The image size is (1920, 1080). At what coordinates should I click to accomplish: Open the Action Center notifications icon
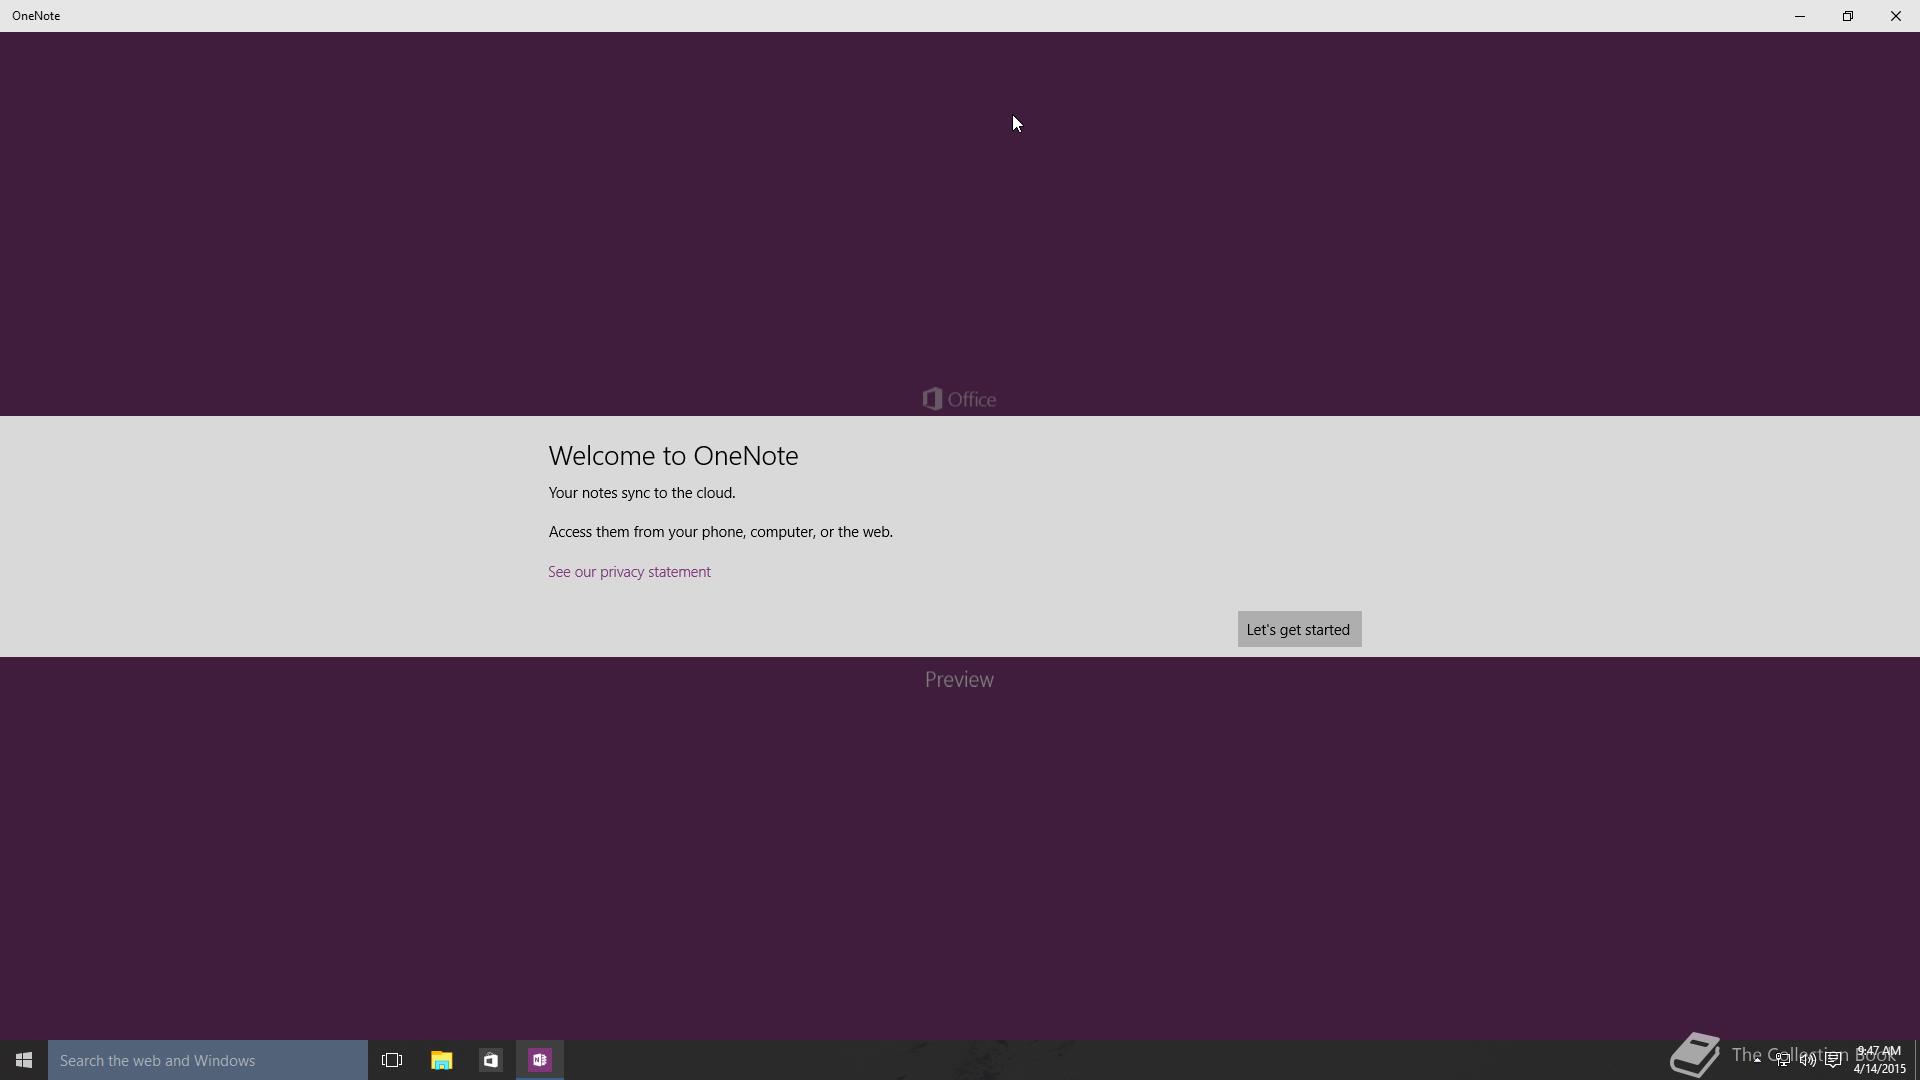(1833, 1060)
